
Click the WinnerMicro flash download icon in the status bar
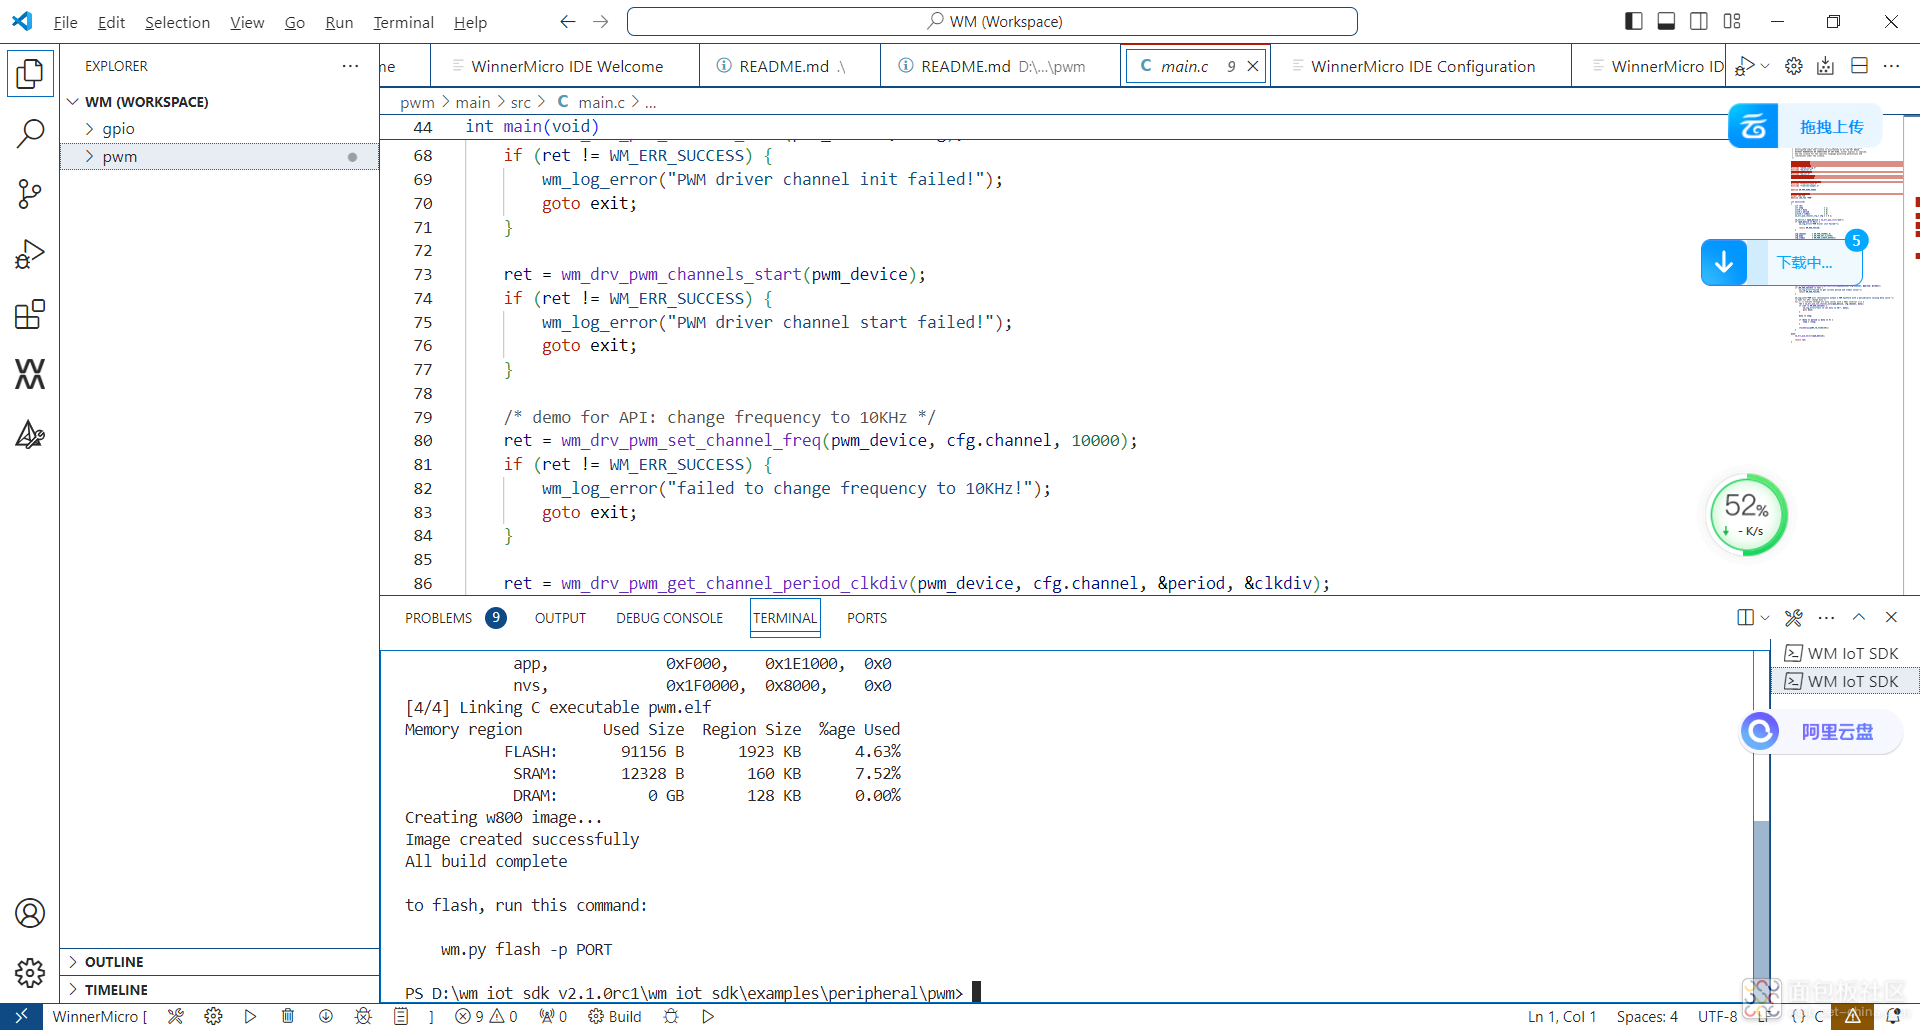(326, 1016)
